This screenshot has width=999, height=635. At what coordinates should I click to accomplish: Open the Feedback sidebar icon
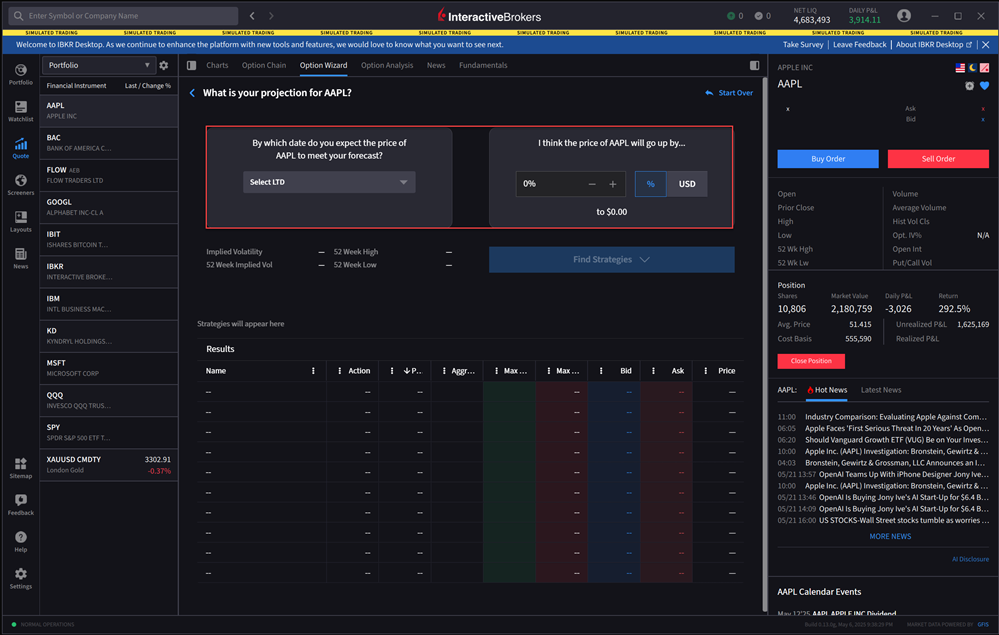[x=20, y=505]
